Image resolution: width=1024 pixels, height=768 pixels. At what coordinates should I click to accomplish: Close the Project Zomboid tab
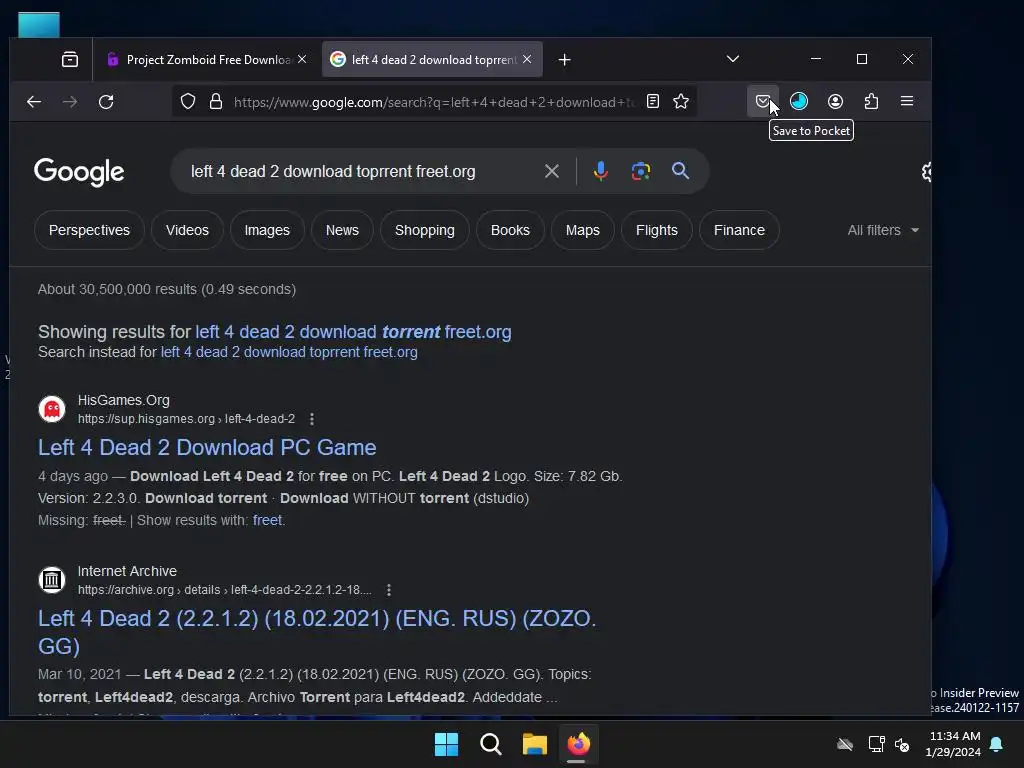(x=302, y=59)
